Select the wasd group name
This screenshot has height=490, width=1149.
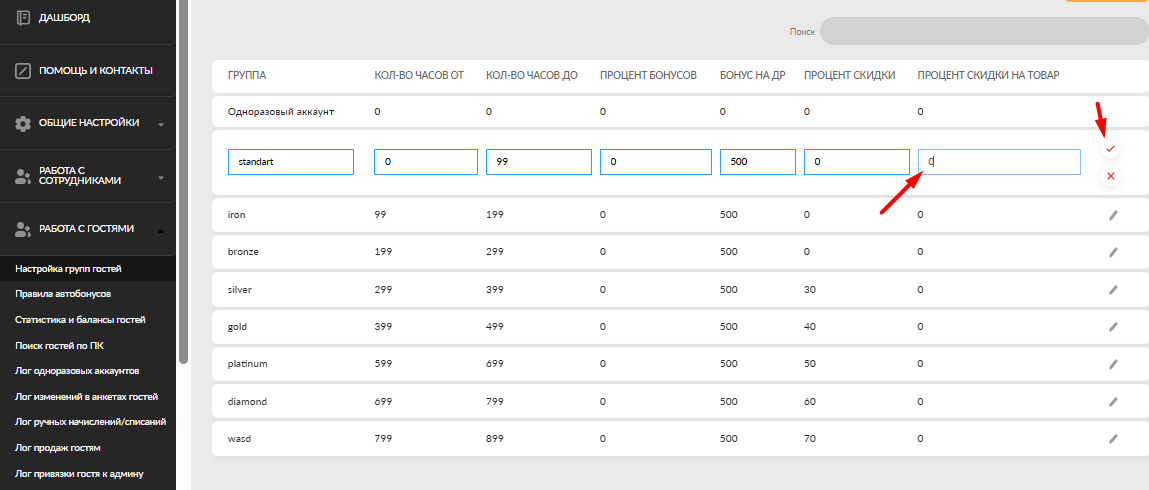239,439
